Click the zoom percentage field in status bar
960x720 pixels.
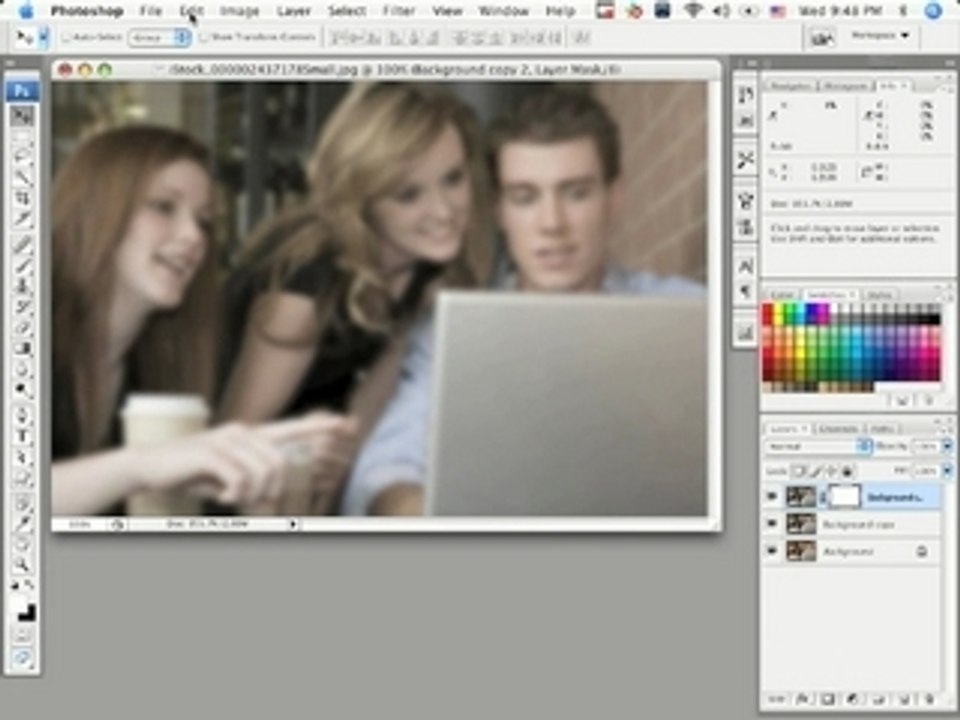tap(78, 524)
